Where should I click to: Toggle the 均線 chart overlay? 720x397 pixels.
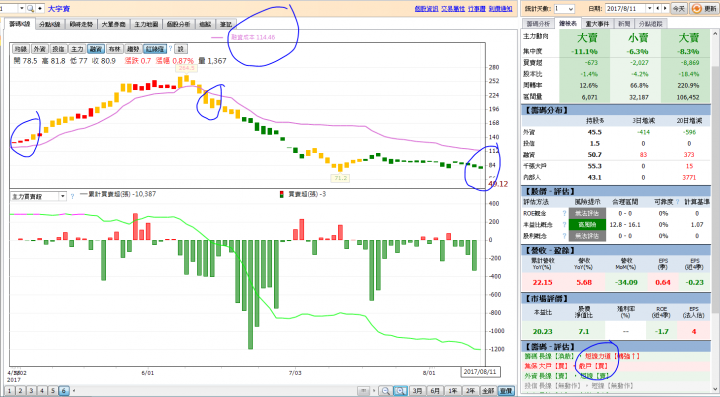21,49
